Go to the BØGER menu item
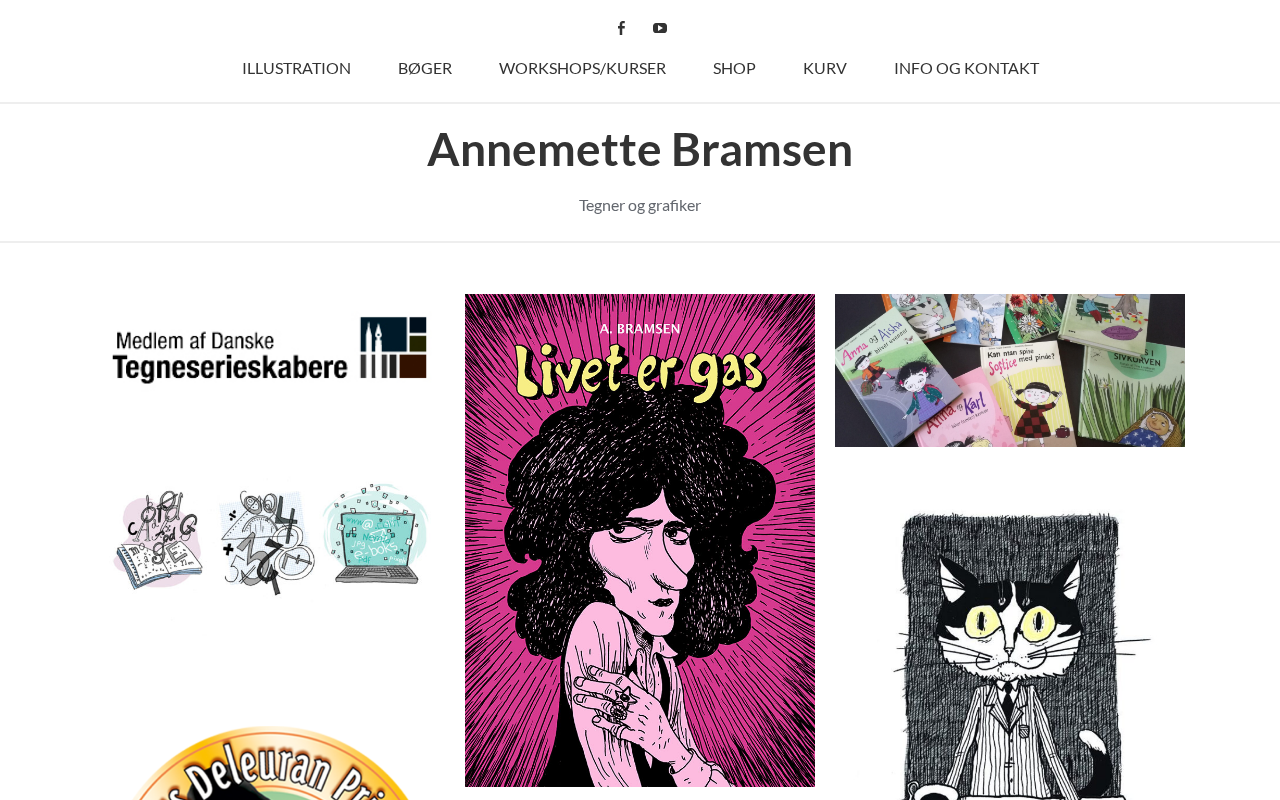This screenshot has width=1280, height=800. point(425,68)
